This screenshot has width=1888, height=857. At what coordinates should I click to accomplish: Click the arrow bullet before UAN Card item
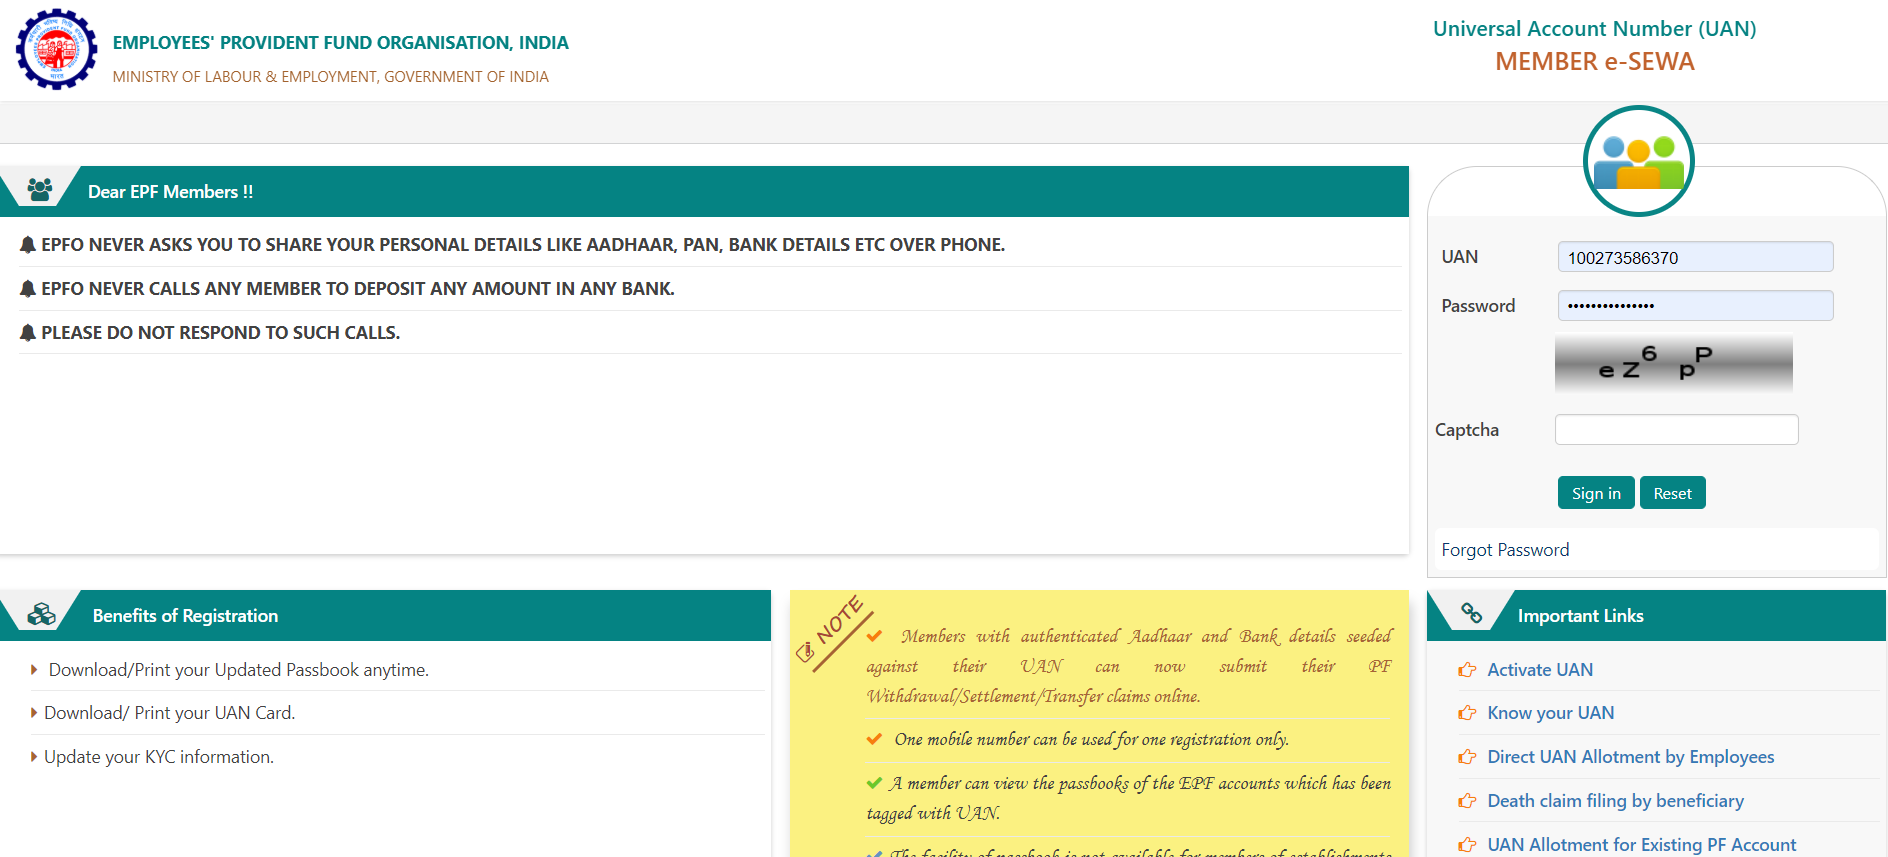(x=35, y=713)
